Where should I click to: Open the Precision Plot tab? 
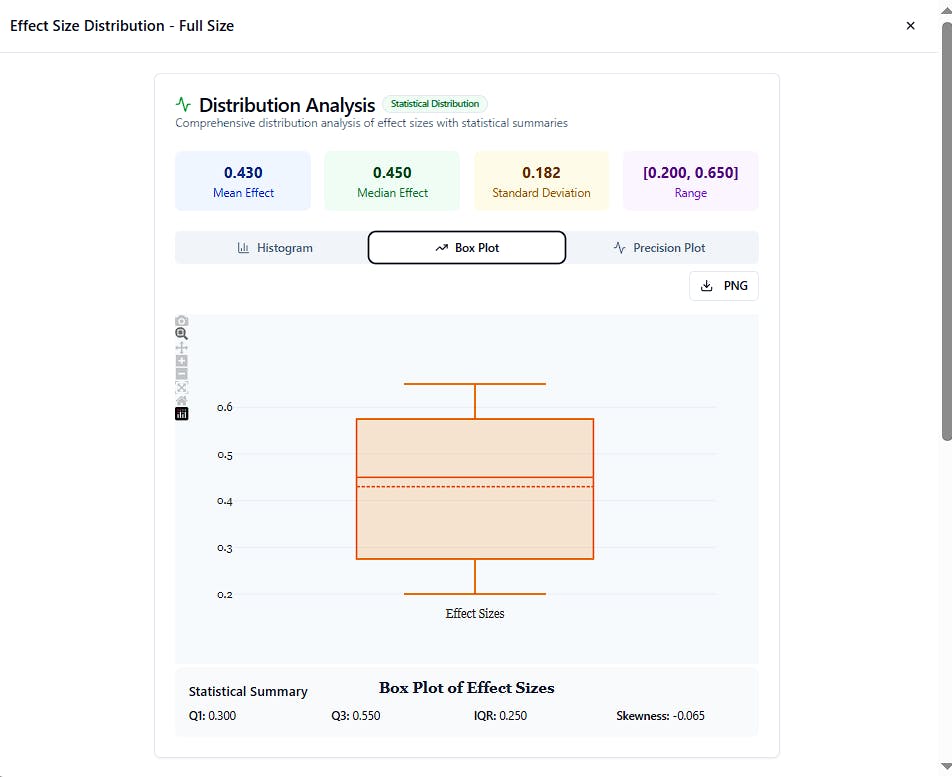660,248
